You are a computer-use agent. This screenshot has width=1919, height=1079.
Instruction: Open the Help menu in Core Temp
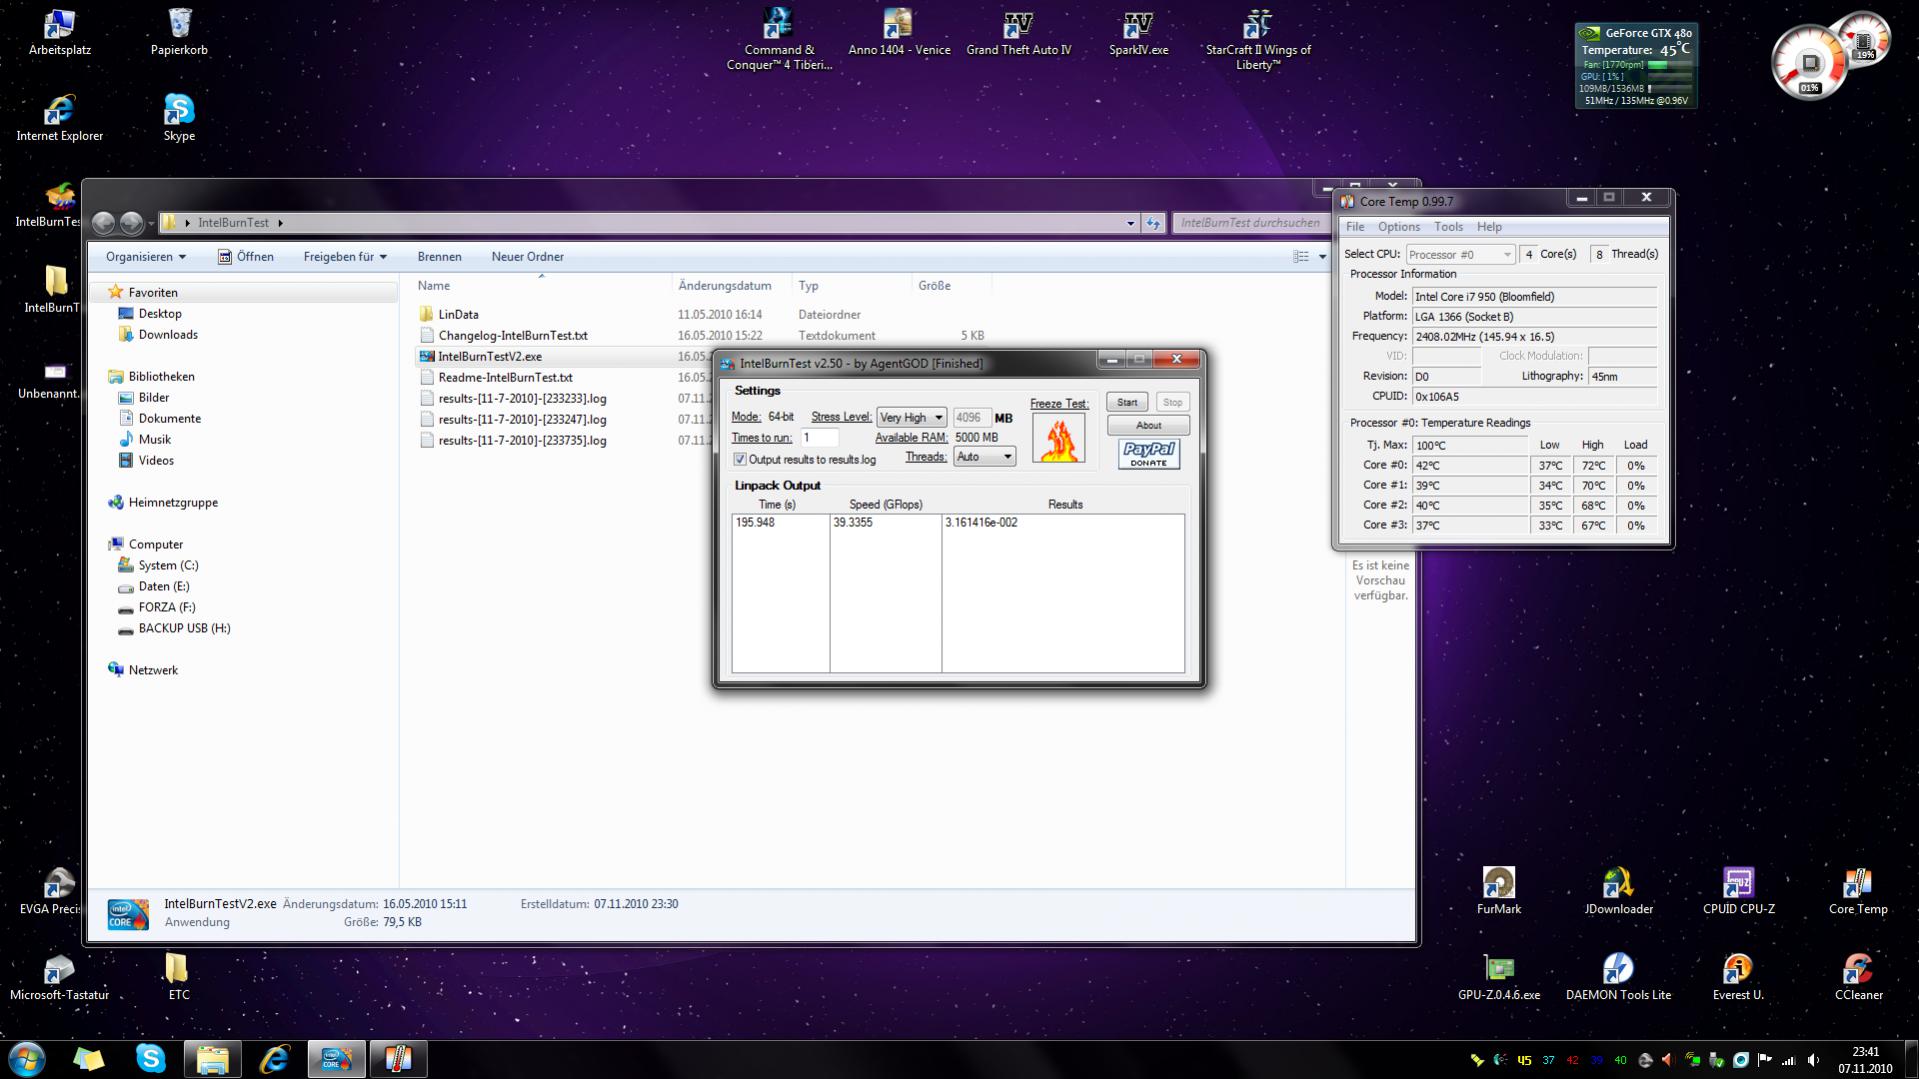coord(1489,227)
